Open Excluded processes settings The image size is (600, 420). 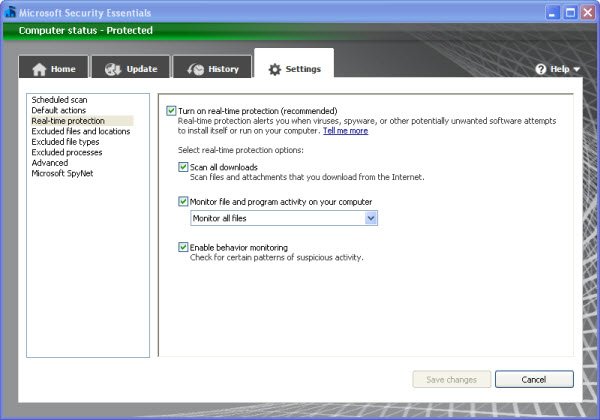click(67, 152)
